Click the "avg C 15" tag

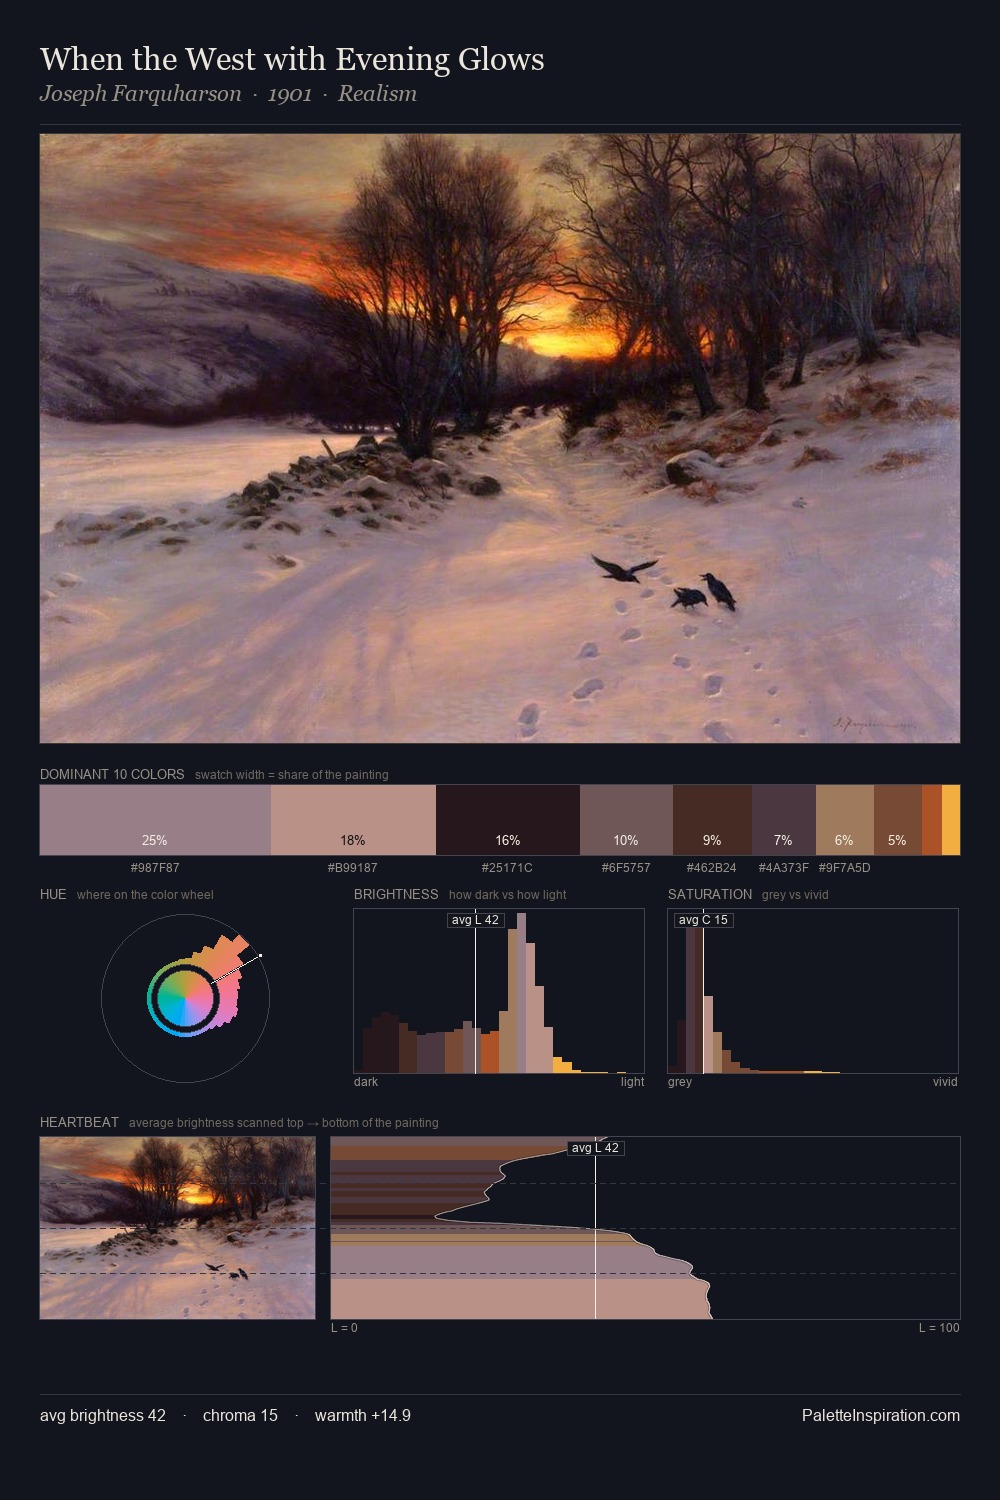[x=703, y=920]
